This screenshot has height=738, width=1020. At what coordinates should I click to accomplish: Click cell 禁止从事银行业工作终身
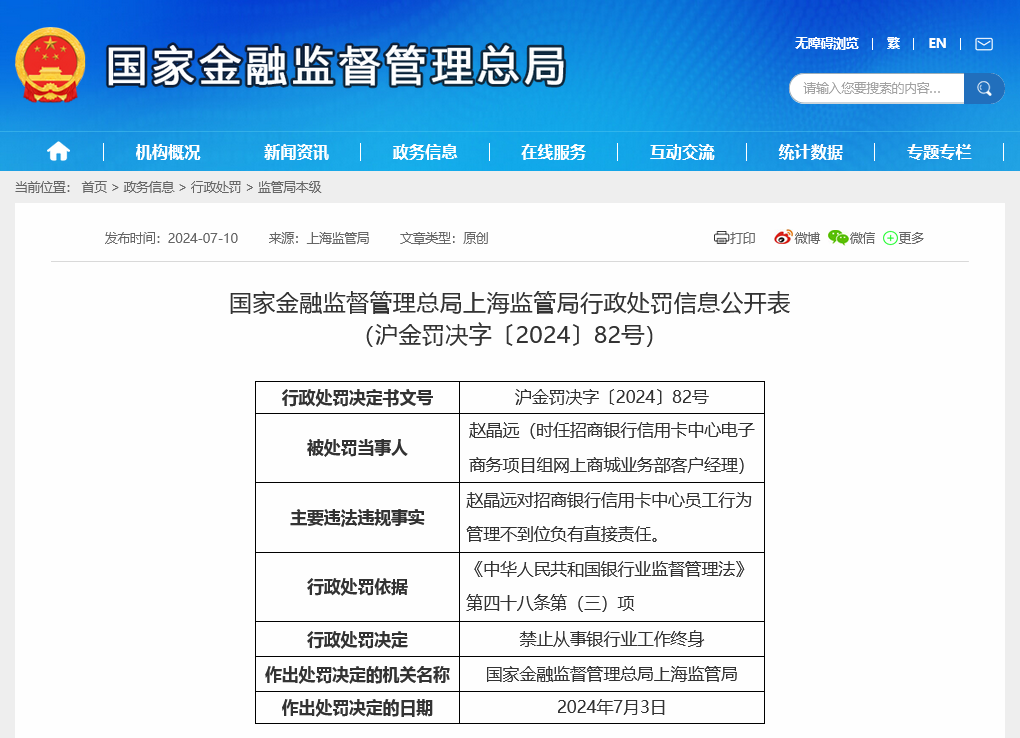pos(611,639)
